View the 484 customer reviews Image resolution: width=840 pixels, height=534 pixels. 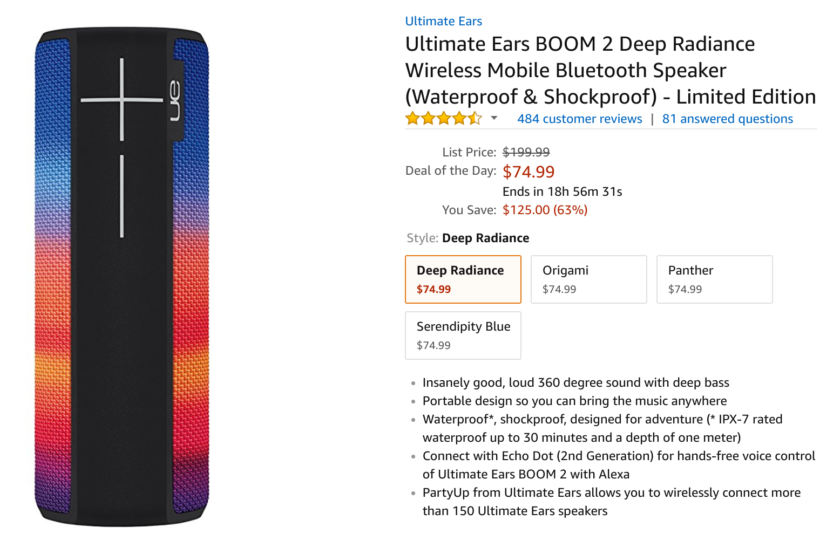(579, 119)
